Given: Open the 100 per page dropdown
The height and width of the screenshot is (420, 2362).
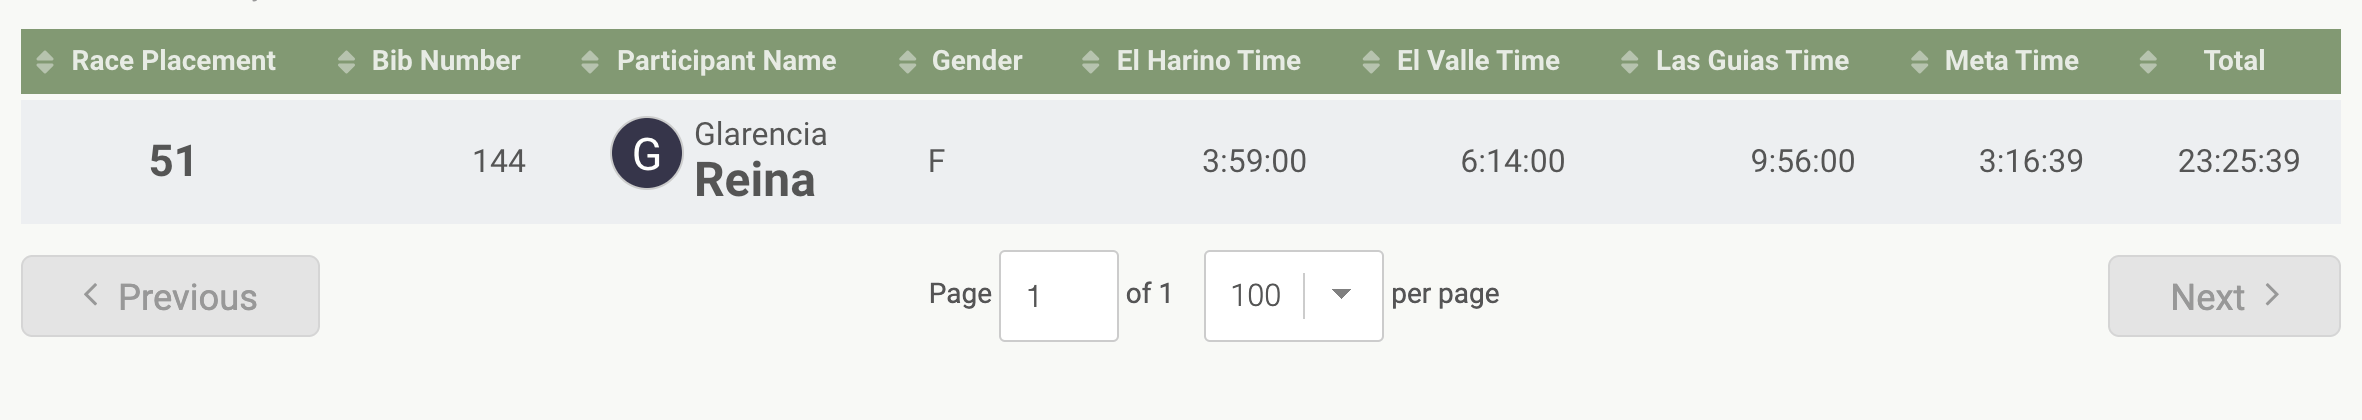Looking at the screenshot, I should pyautogui.click(x=1341, y=295).
